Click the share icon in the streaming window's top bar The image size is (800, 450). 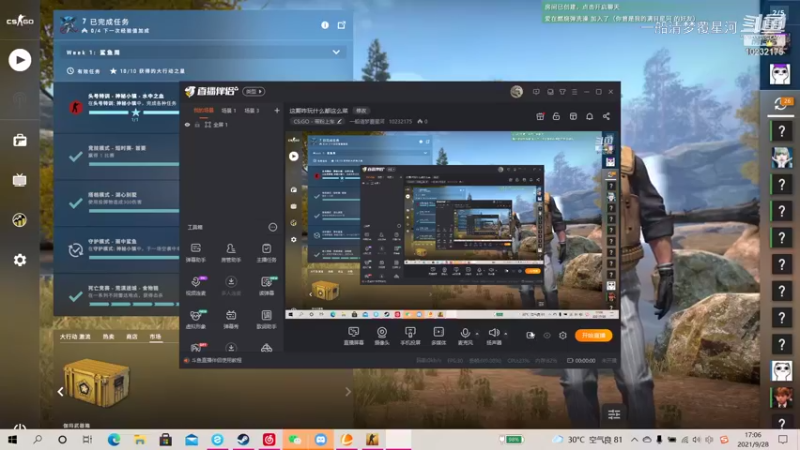606,116
